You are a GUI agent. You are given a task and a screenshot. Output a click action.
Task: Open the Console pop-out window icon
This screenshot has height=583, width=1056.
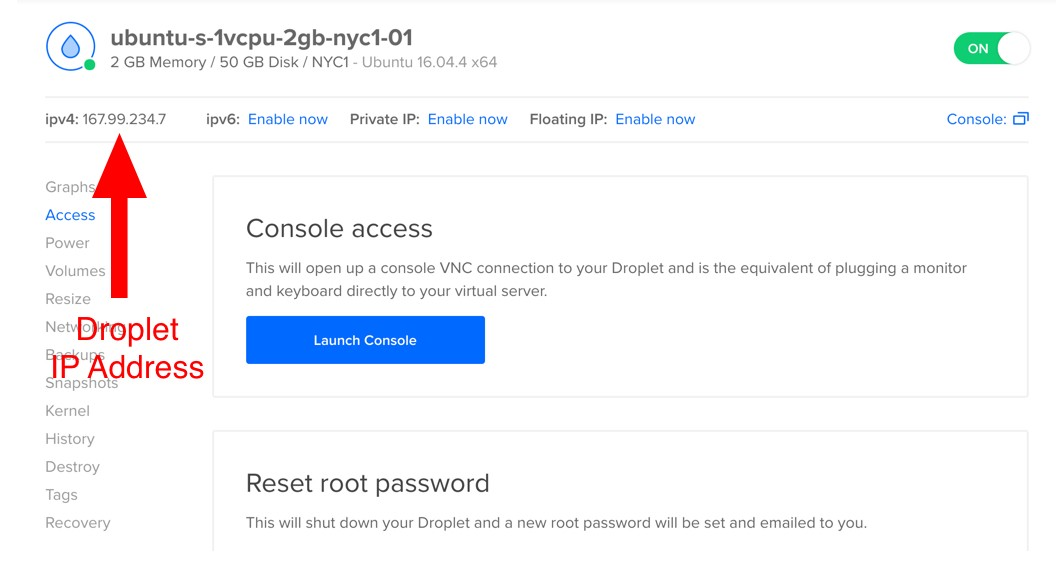[1021, 119]
